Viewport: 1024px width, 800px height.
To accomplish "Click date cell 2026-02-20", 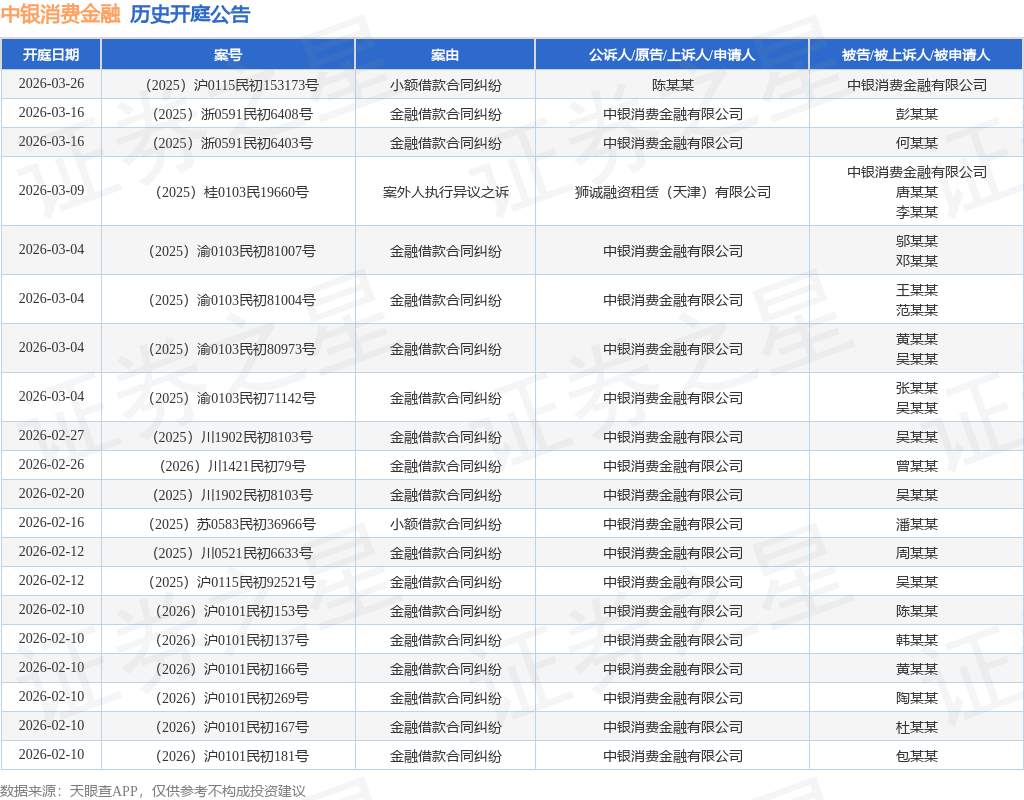I will [51, 494].
